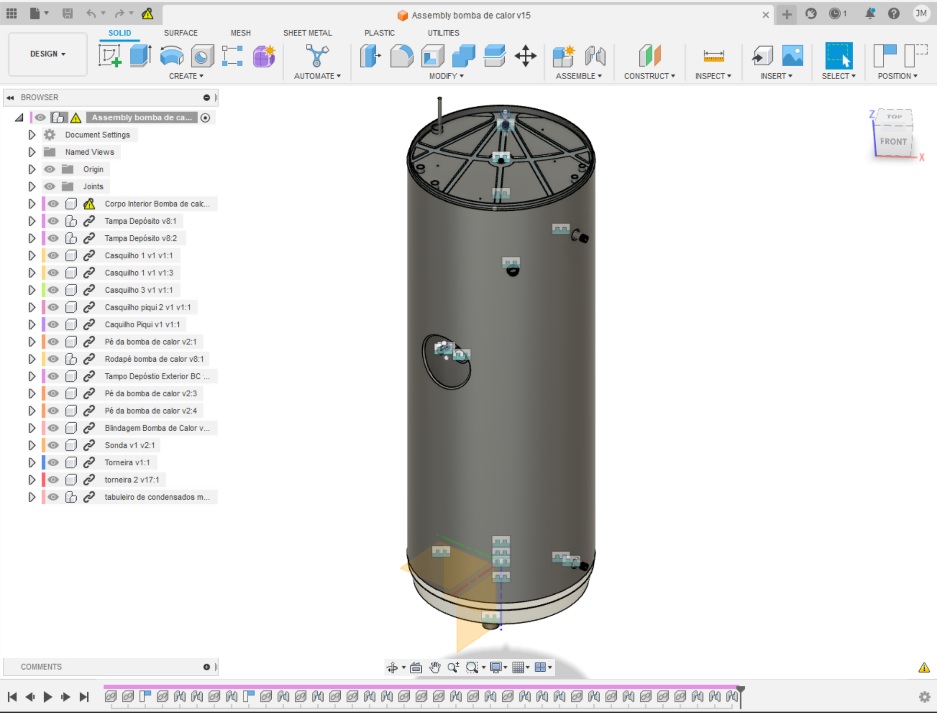Screen dimensions: 937x713
Task: Open the DESIGN workspace dropdown
Action: tap(47, 54)
